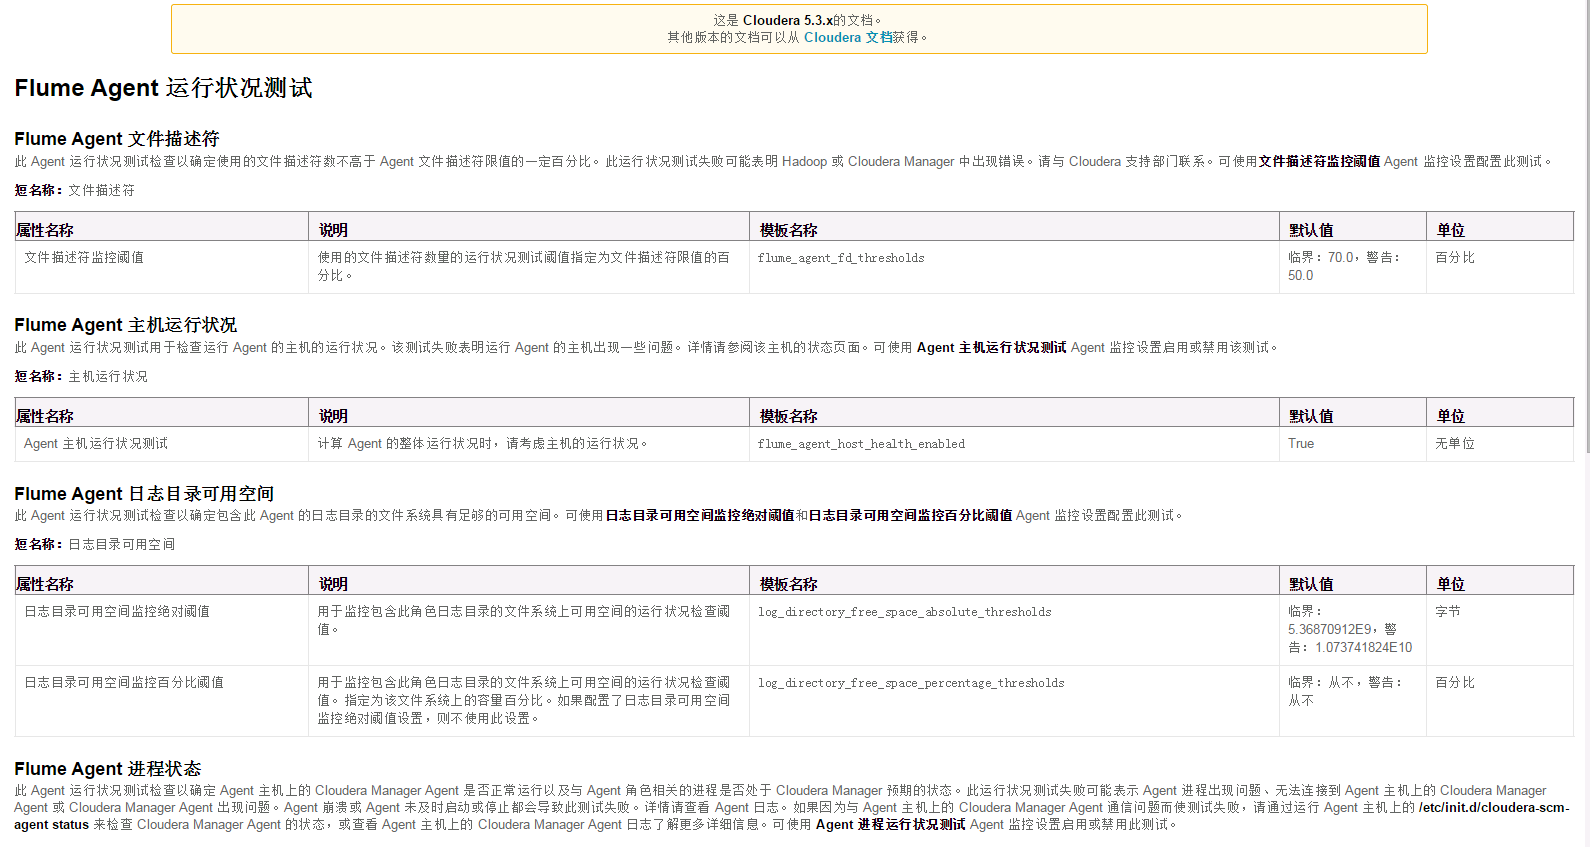
Task: Select the 文件描述符监控阈值 table cell
Action: pos(162,267)
